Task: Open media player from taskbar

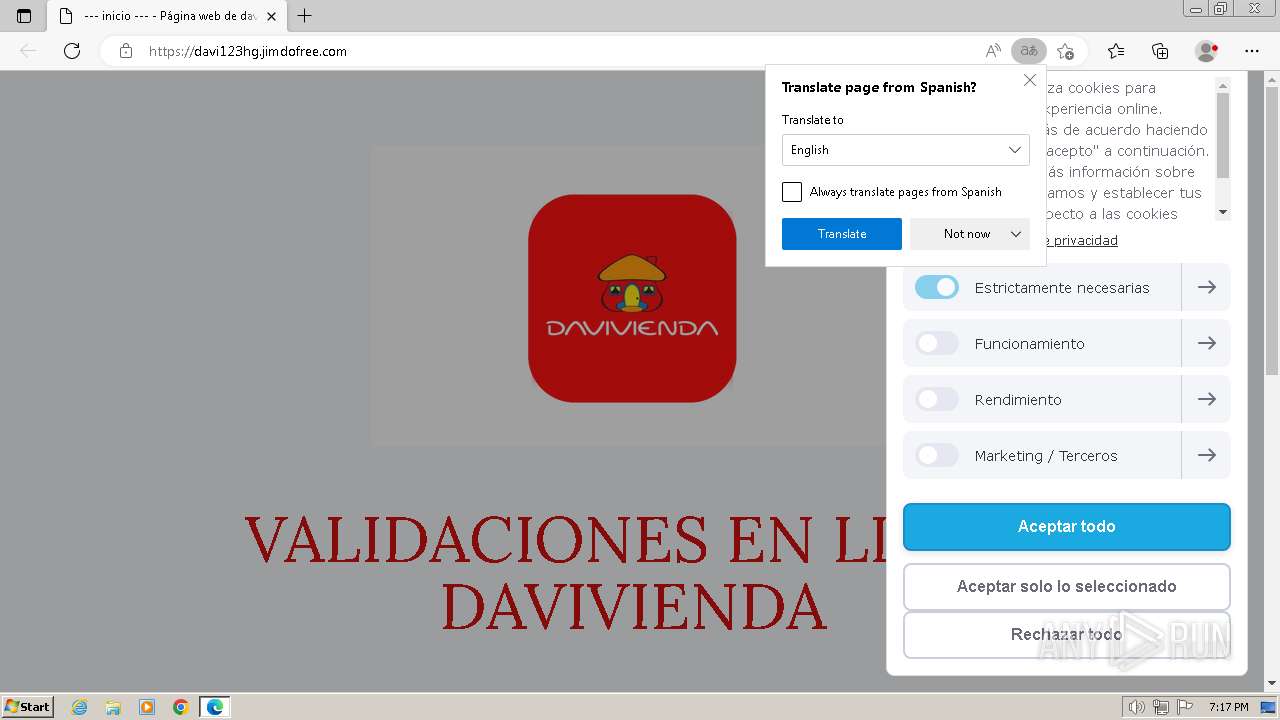Action: tap(147, 707)
